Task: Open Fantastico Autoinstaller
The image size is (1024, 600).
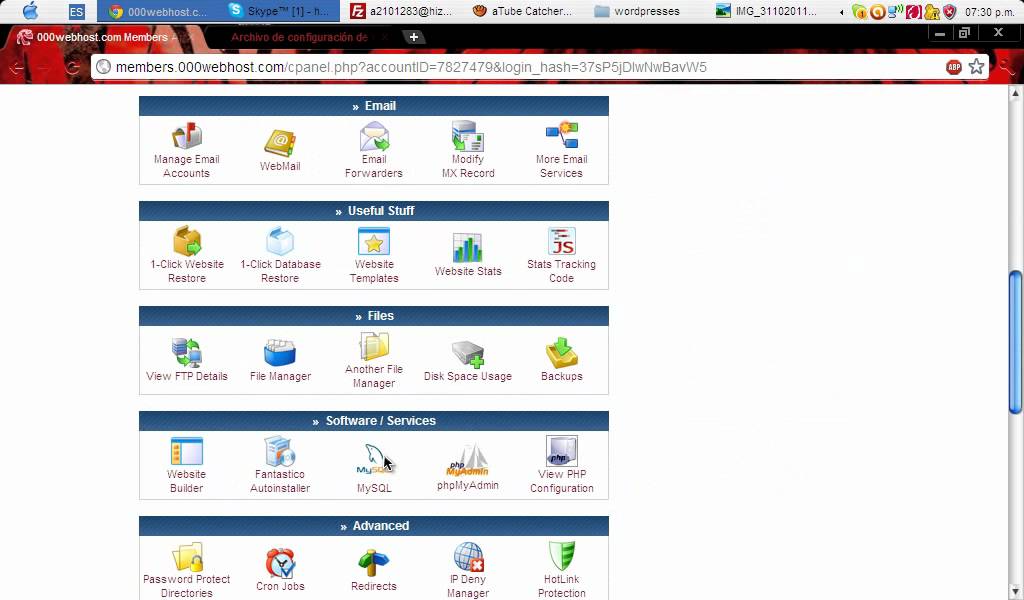Action: pos(280,466)
